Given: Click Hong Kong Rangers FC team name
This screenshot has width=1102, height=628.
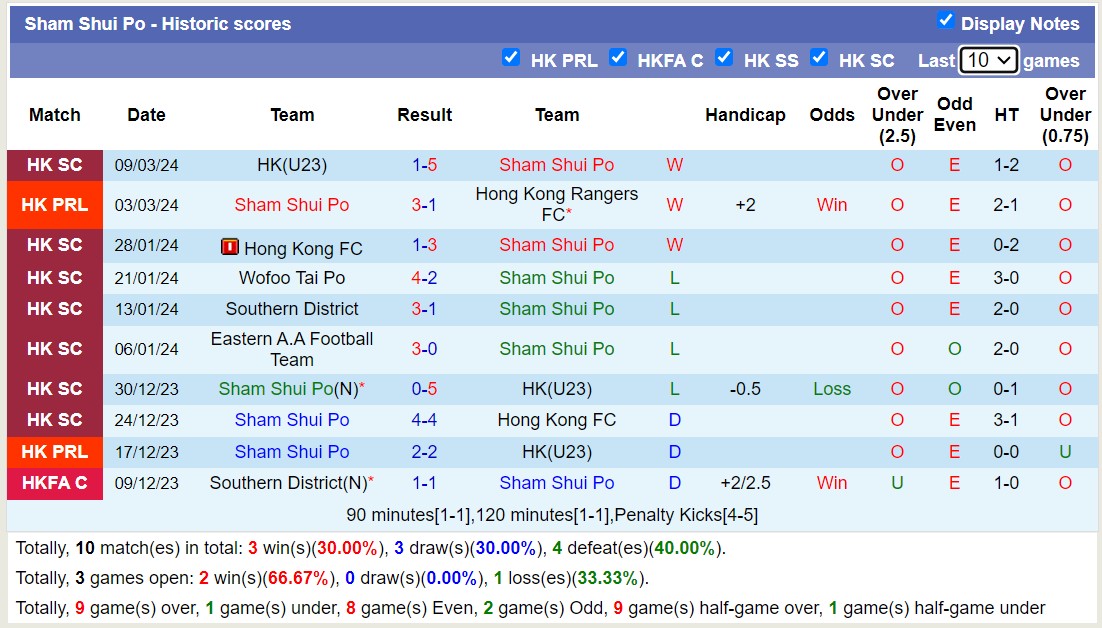Looking at the screenshot, I should click(556, 204).
